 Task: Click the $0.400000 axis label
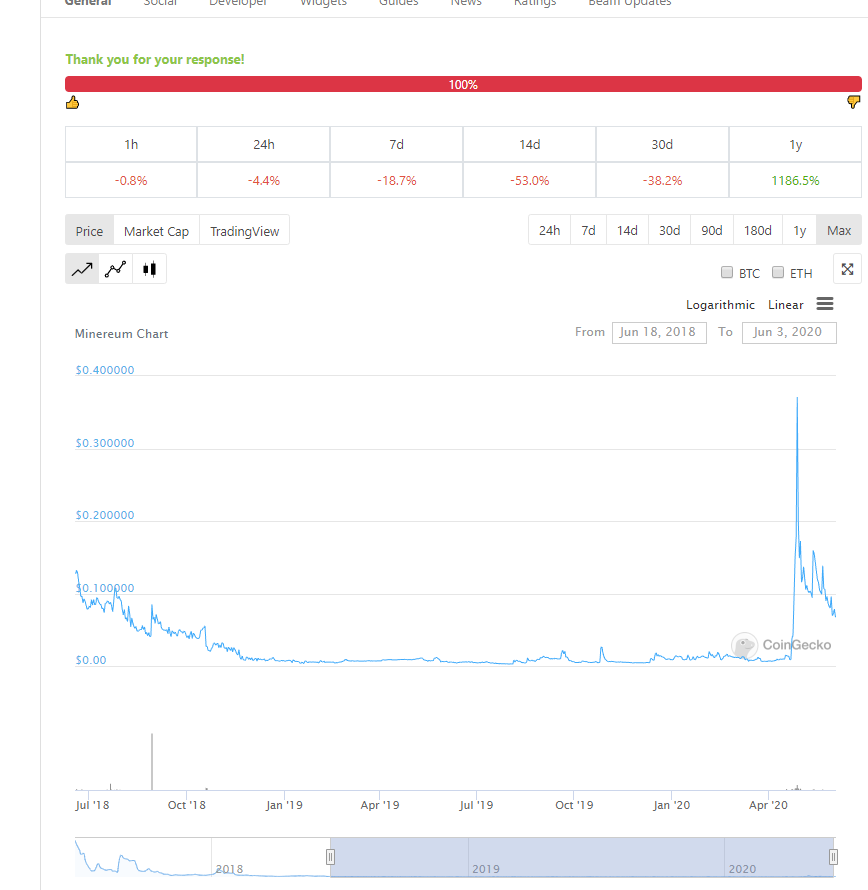pos(105,370)
